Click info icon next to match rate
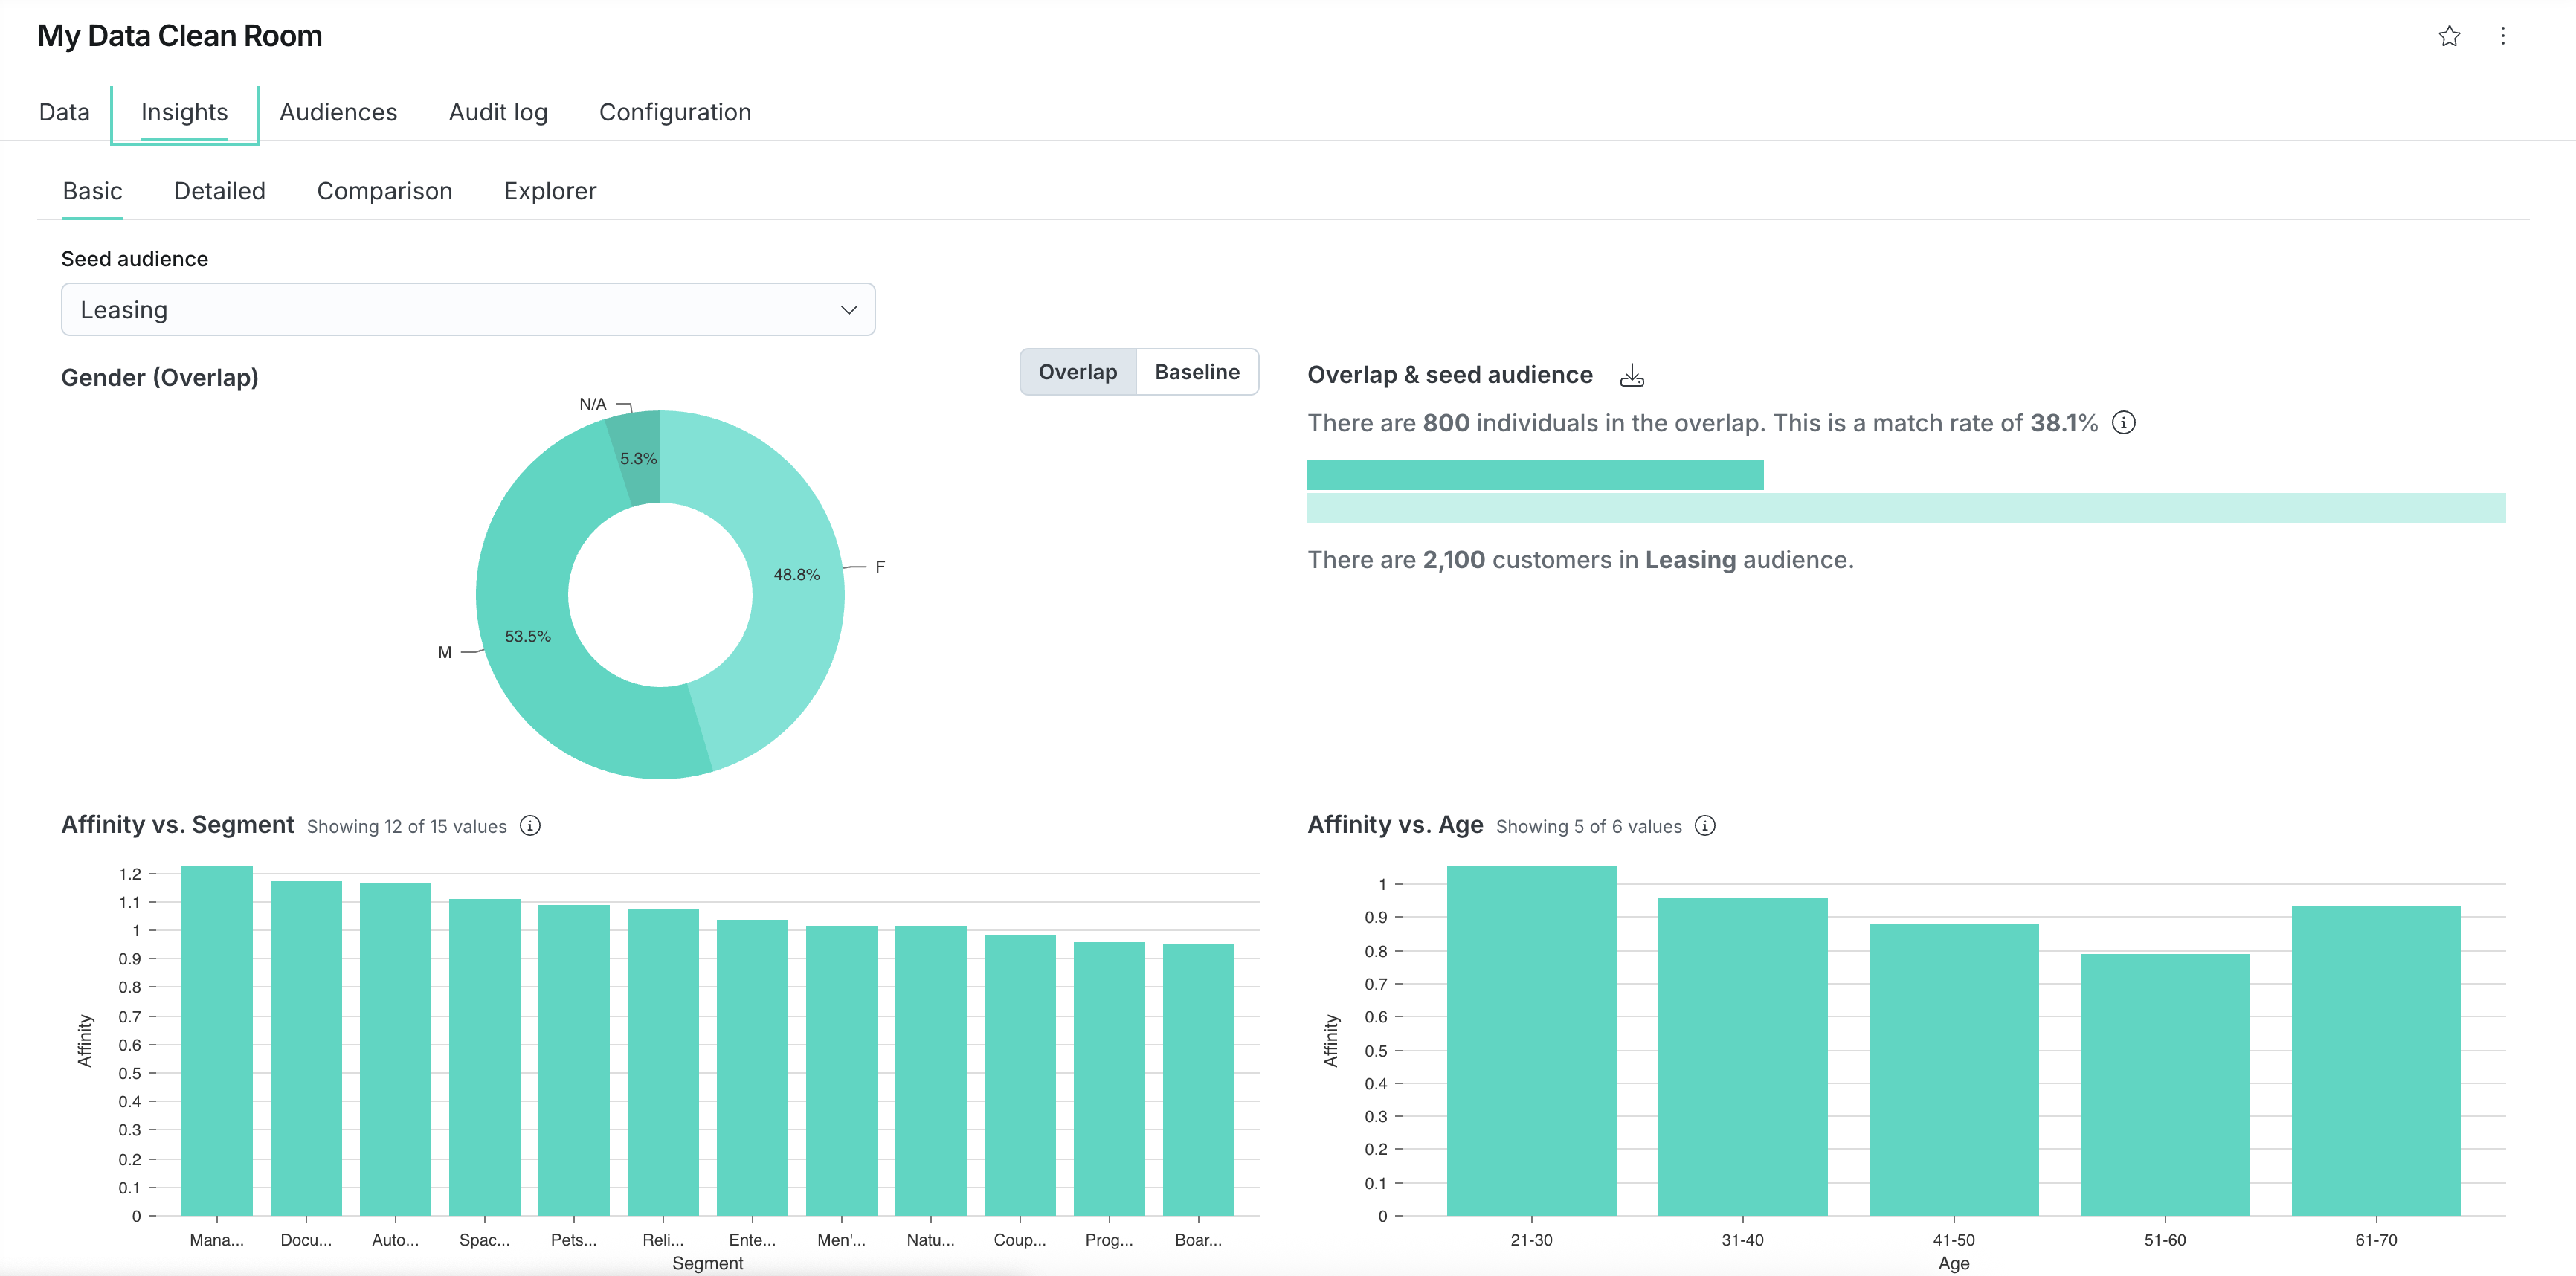Viewport: 2576px width, 1276px height. [x=2123, y=422]
